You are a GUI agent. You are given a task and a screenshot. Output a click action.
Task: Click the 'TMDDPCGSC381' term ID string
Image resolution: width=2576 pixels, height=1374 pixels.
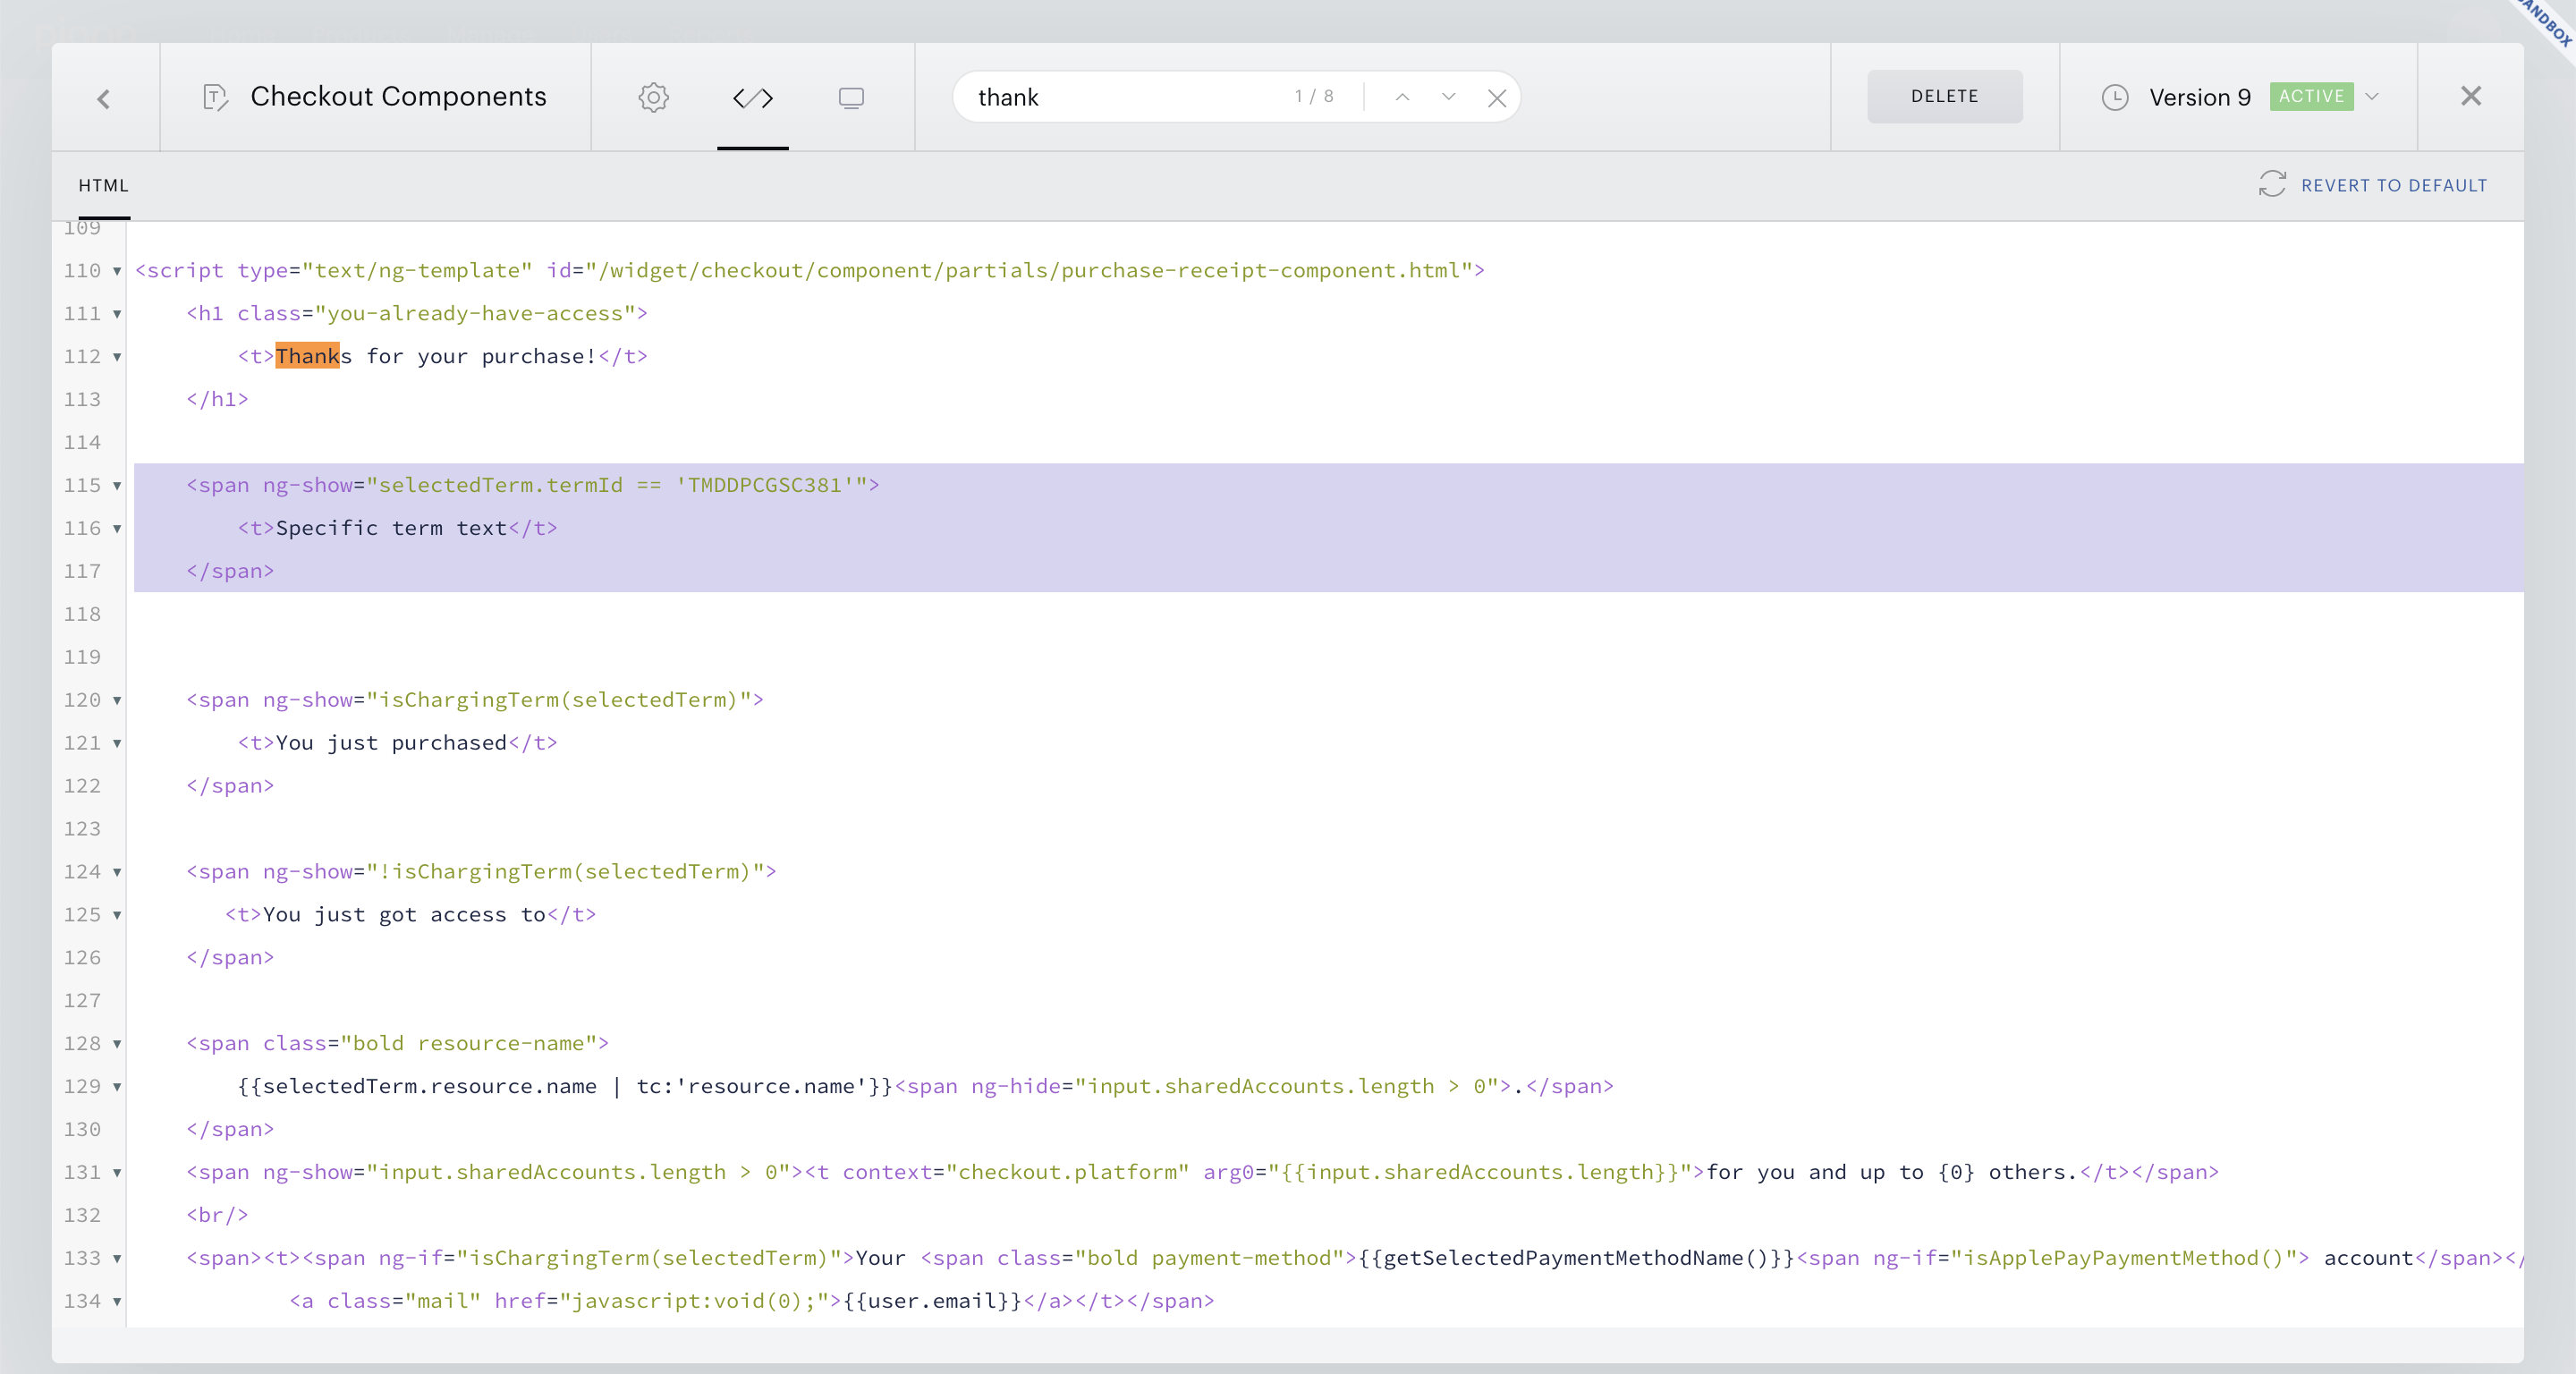(765, 485)
